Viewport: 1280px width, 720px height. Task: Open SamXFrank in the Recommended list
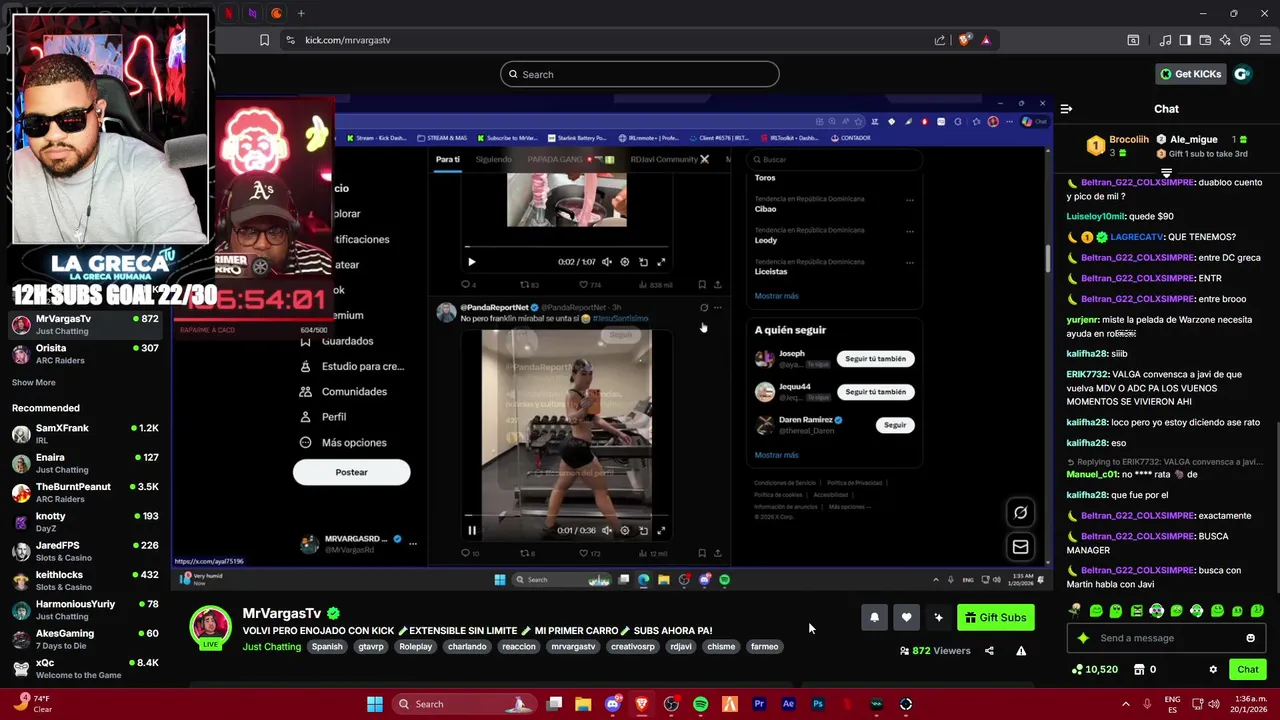(x=85, y=434)
